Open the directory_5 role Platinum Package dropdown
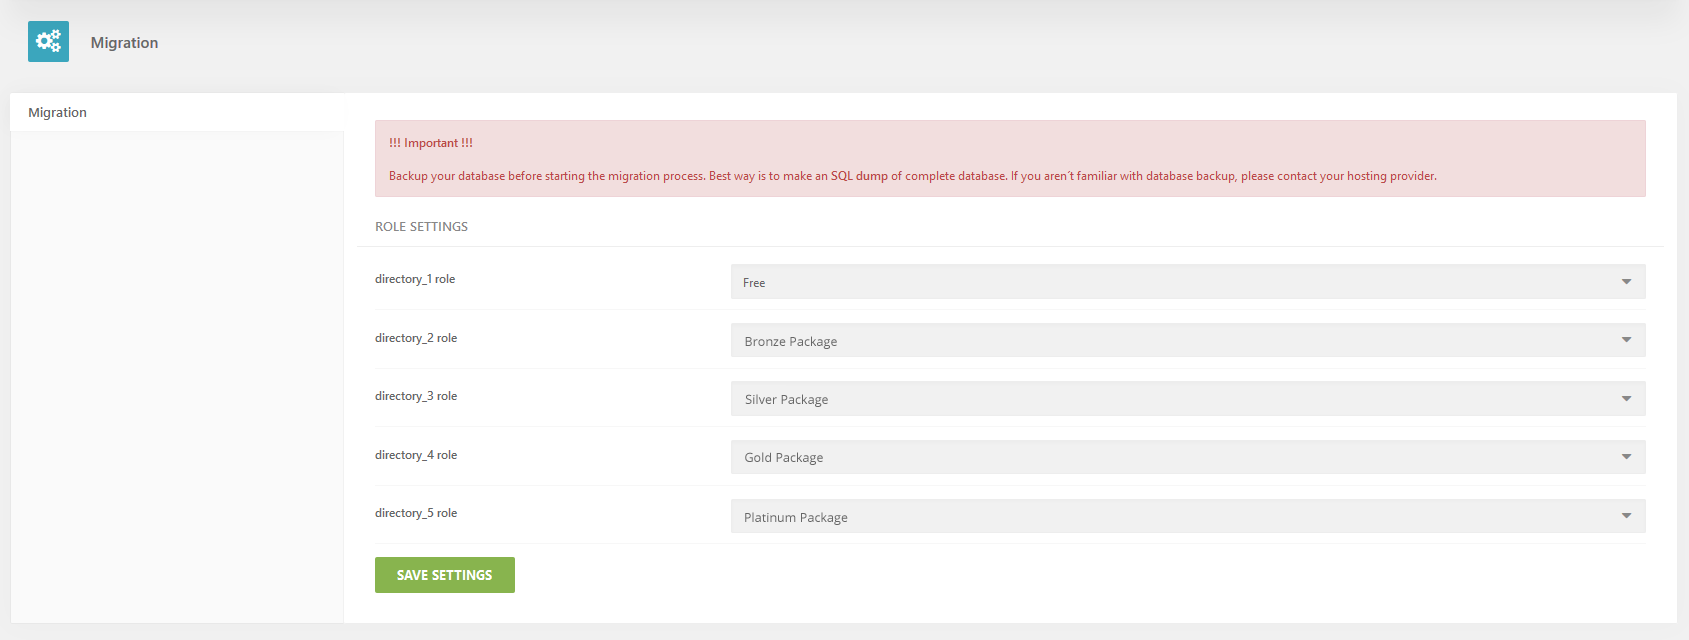This screenshot has width=1689, height=640. coord(1188,516)
